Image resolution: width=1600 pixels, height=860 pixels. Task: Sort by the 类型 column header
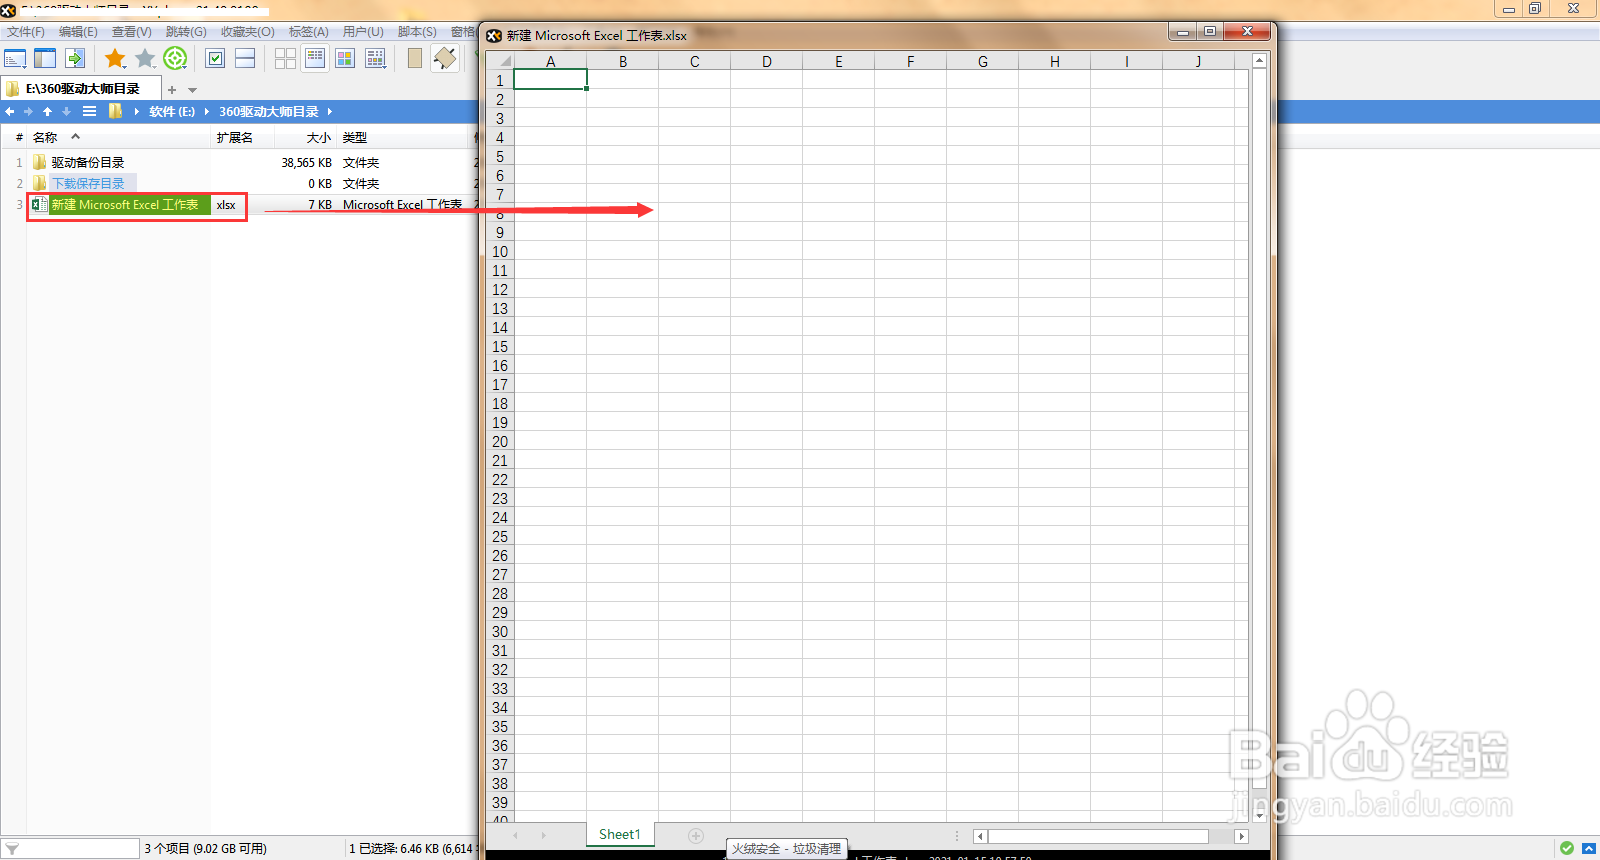tap(355, 138)
